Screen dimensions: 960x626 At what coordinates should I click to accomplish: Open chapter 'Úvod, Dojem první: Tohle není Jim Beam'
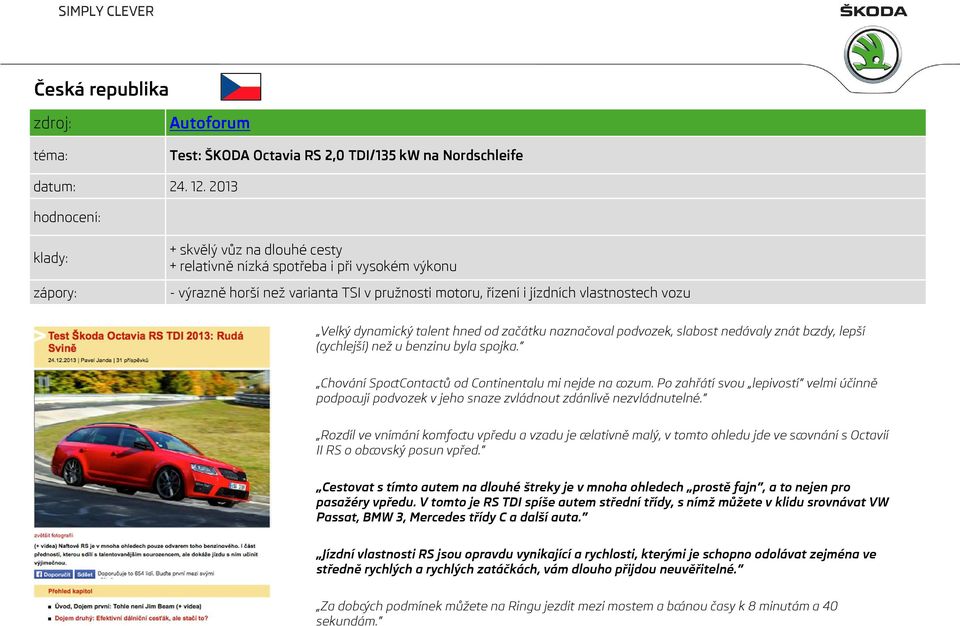click(128, 606)
